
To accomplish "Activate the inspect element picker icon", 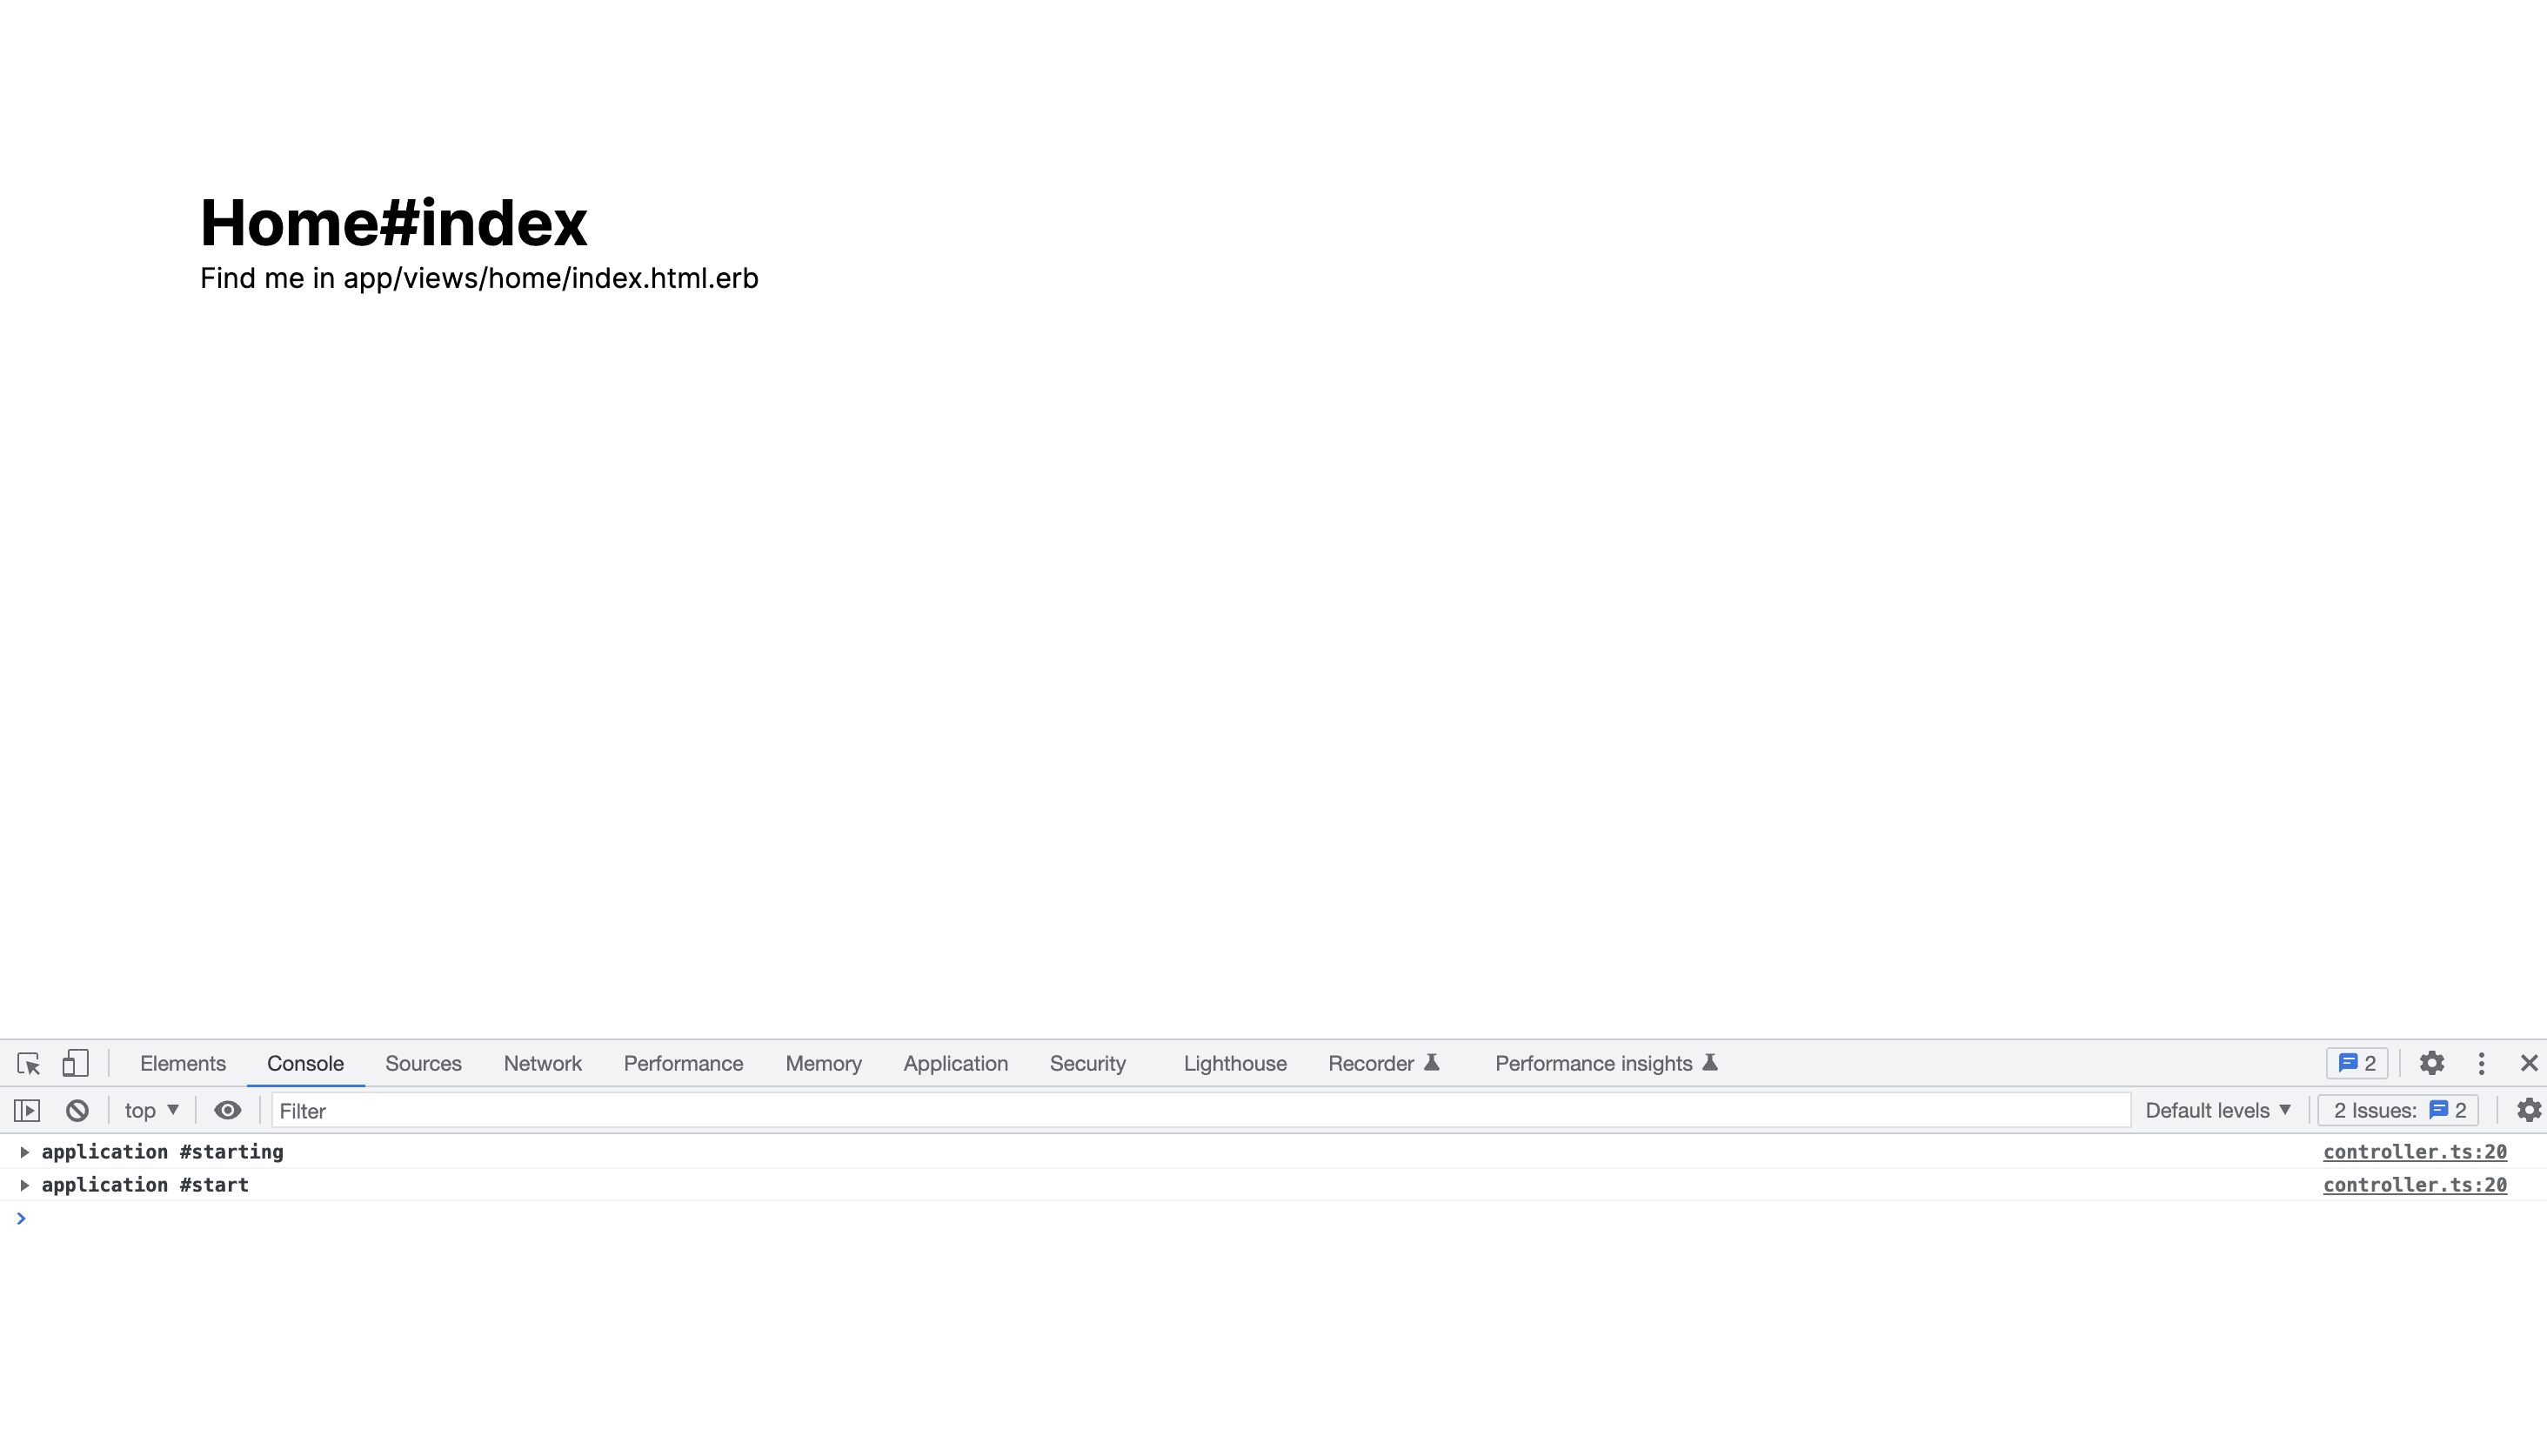I will pos(28,1063).
